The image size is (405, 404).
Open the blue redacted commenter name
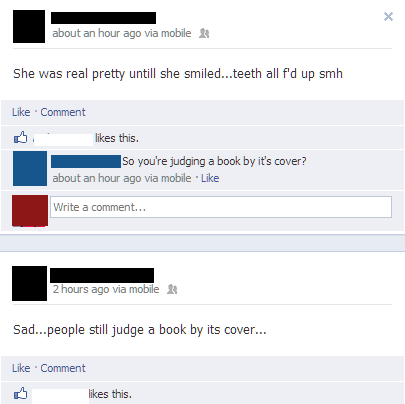point(86,161)
